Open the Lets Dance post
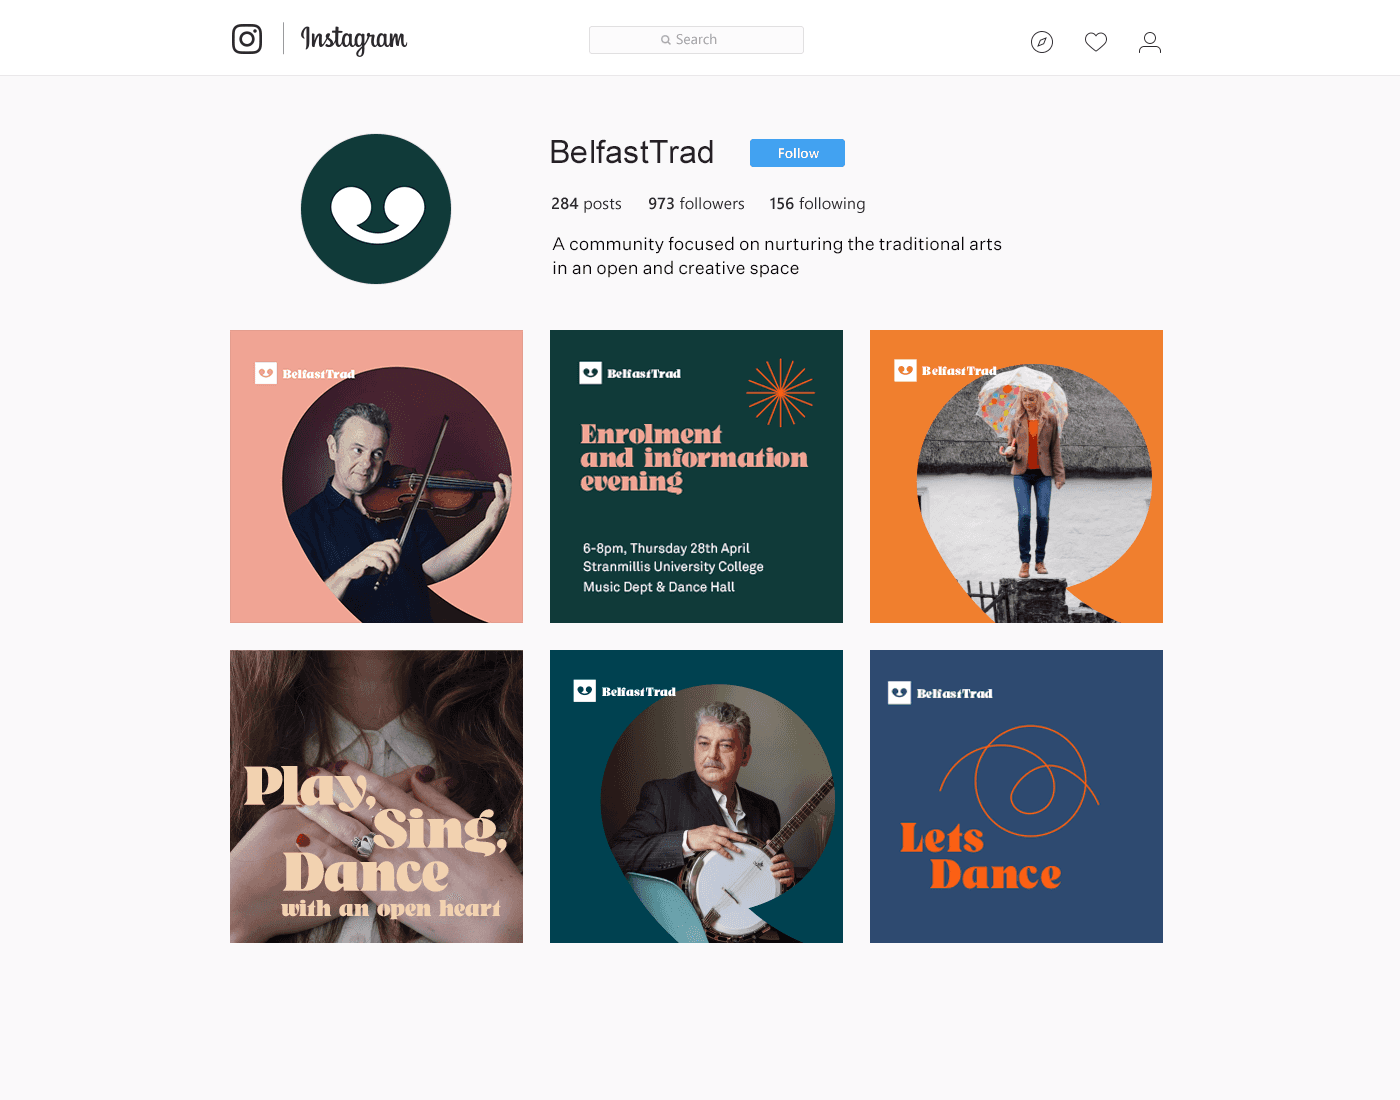Viewport: 1400px width, 1100px height. 1016,796
